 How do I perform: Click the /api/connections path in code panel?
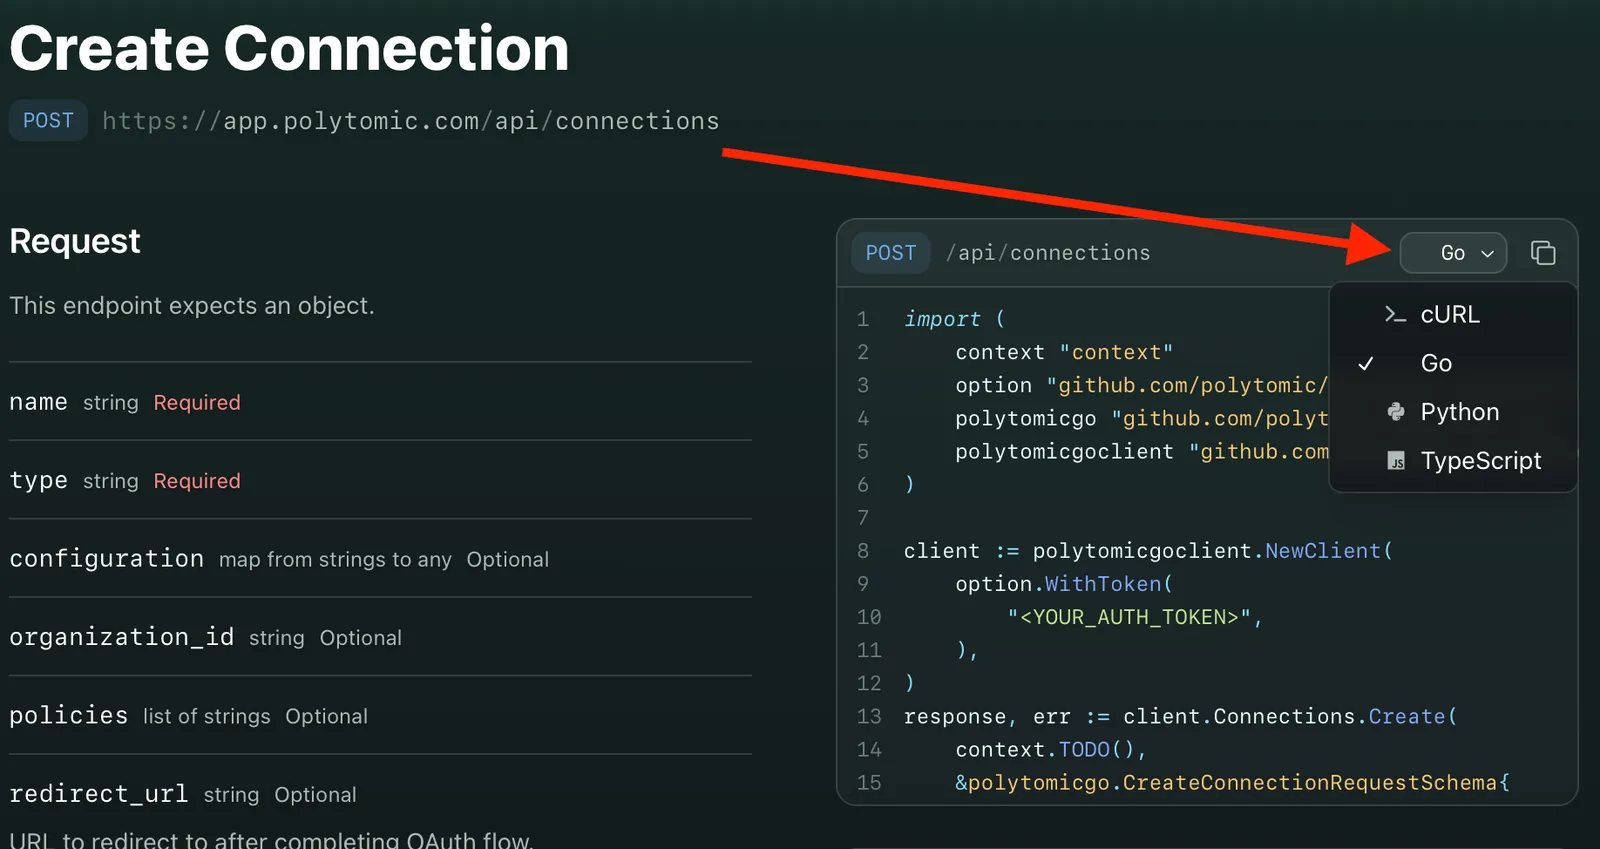pos(1048,253)
